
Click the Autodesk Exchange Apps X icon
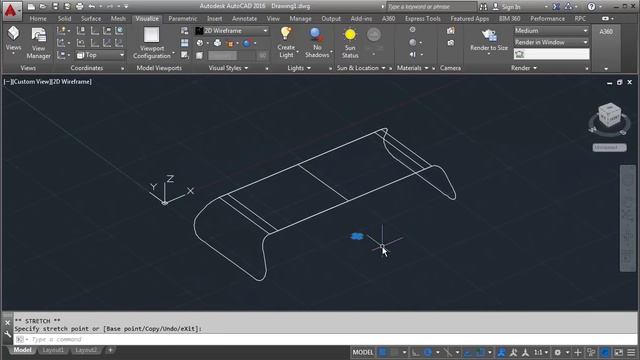[x=556, y=7]
